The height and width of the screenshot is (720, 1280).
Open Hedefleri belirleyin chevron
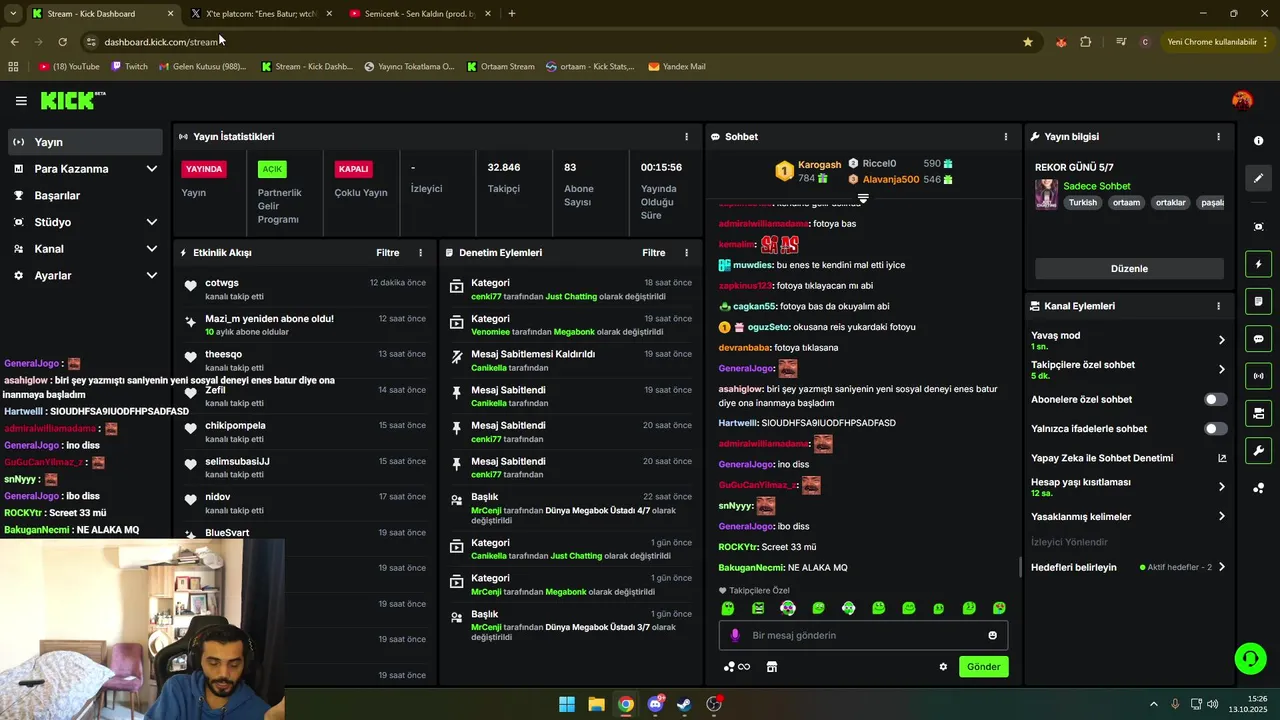[x=1221, y=567]
